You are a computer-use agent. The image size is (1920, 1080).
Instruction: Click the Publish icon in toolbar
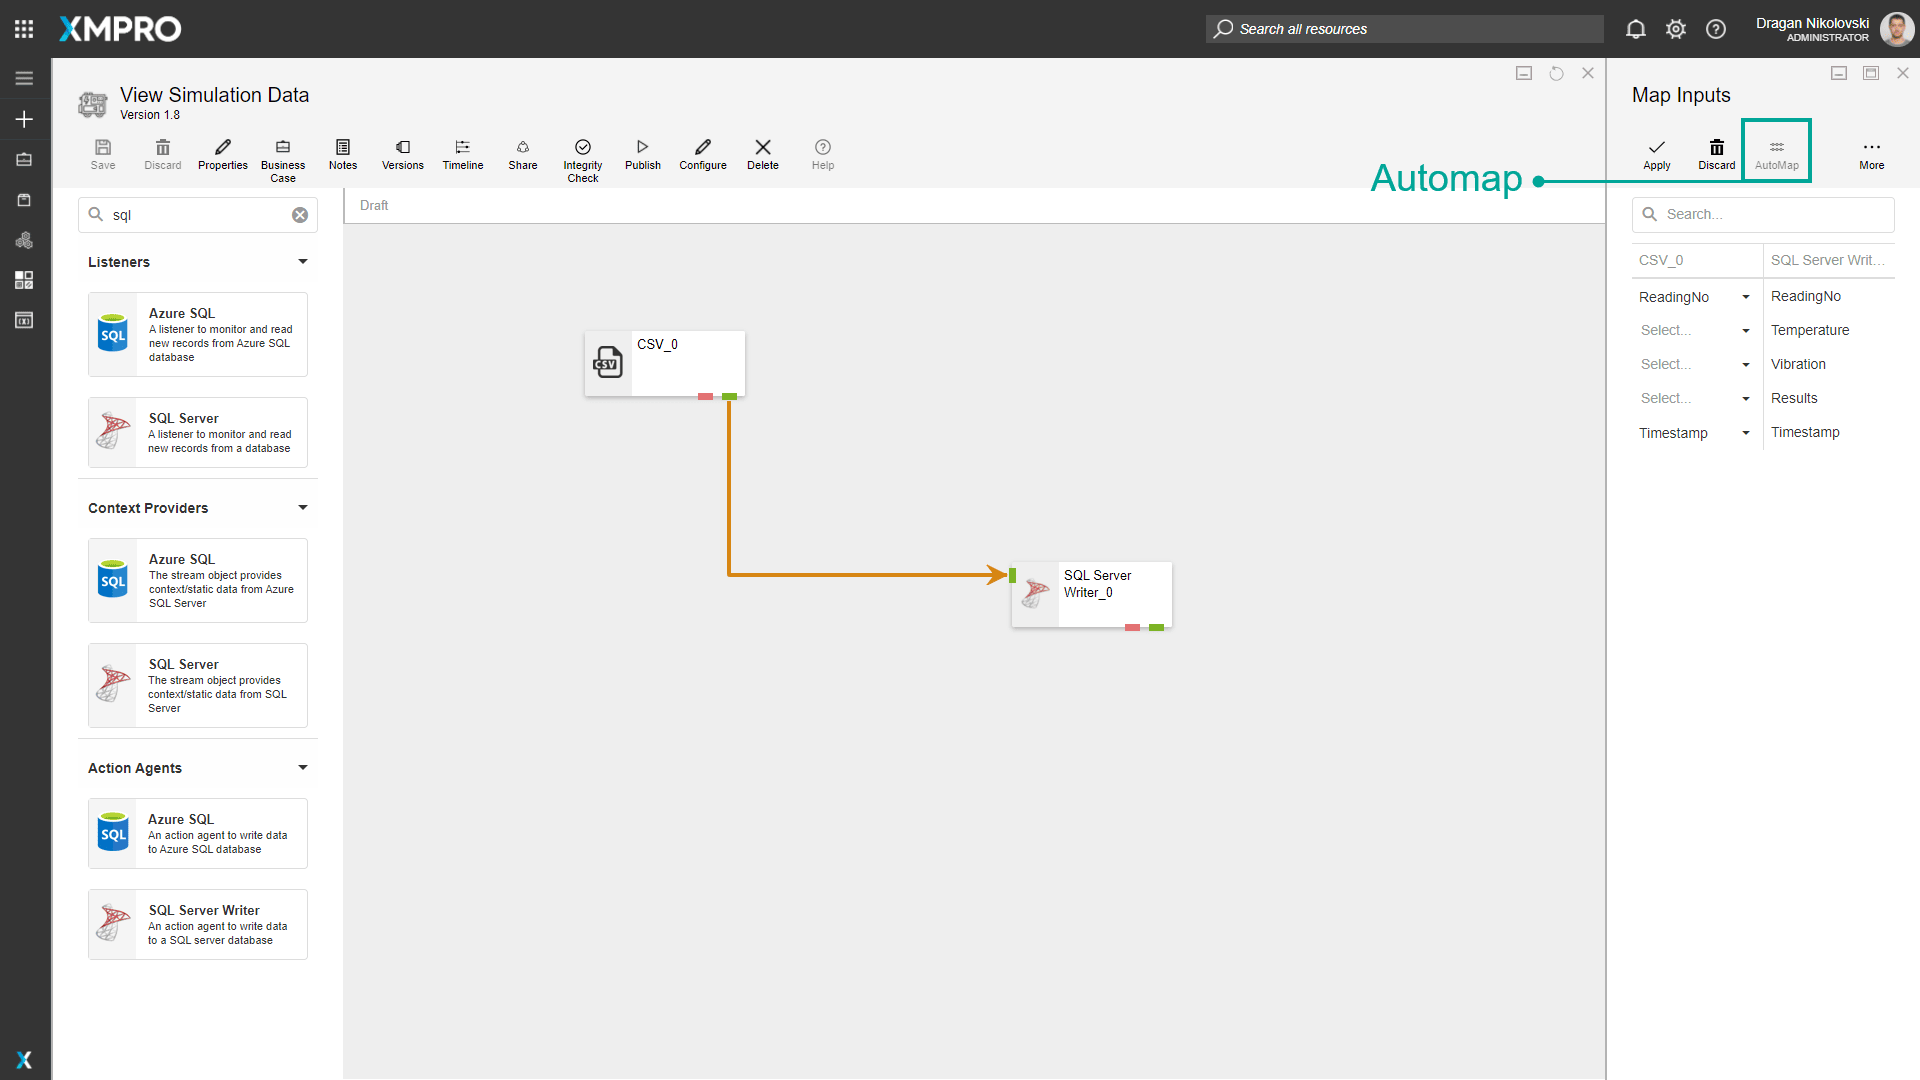click(642, 154)
